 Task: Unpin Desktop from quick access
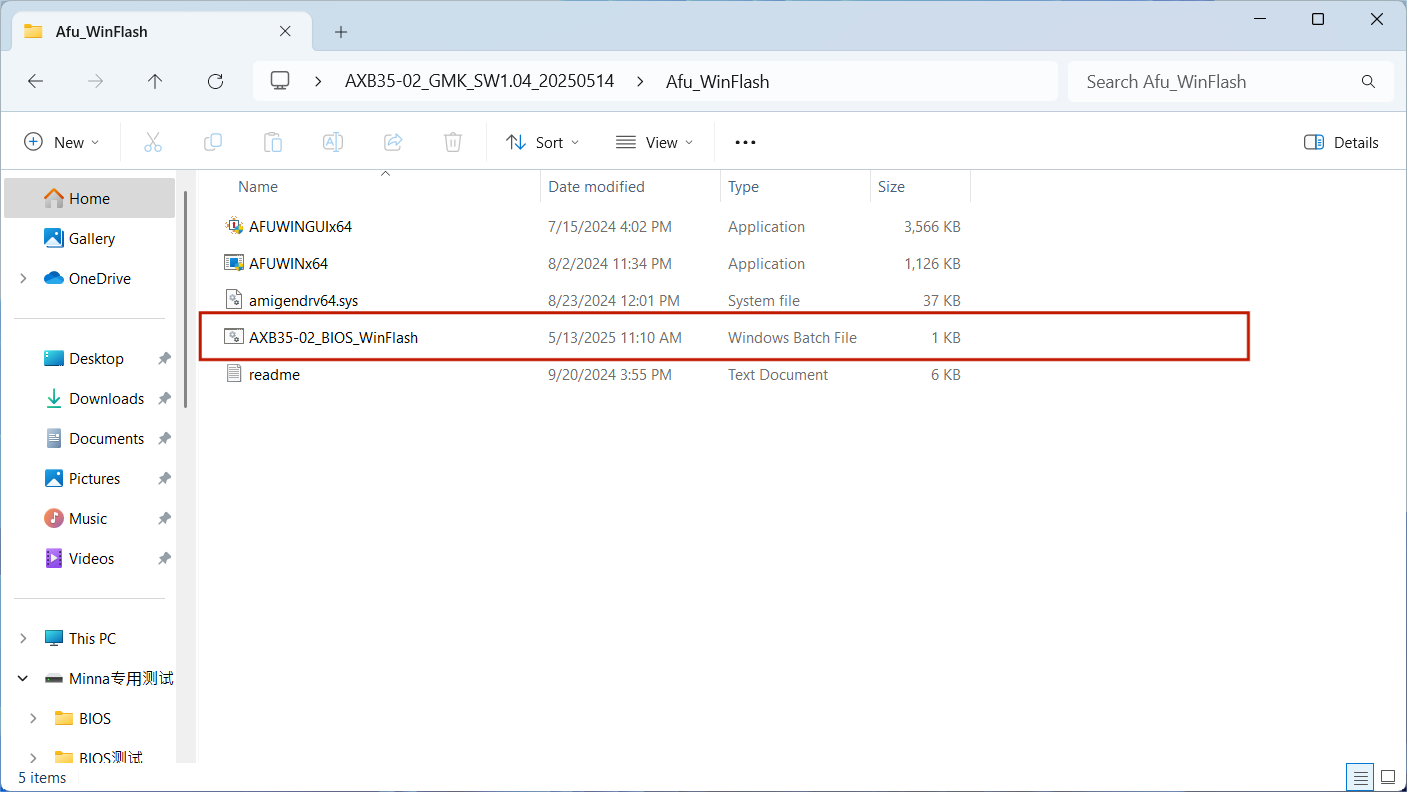tap(164, 359)
